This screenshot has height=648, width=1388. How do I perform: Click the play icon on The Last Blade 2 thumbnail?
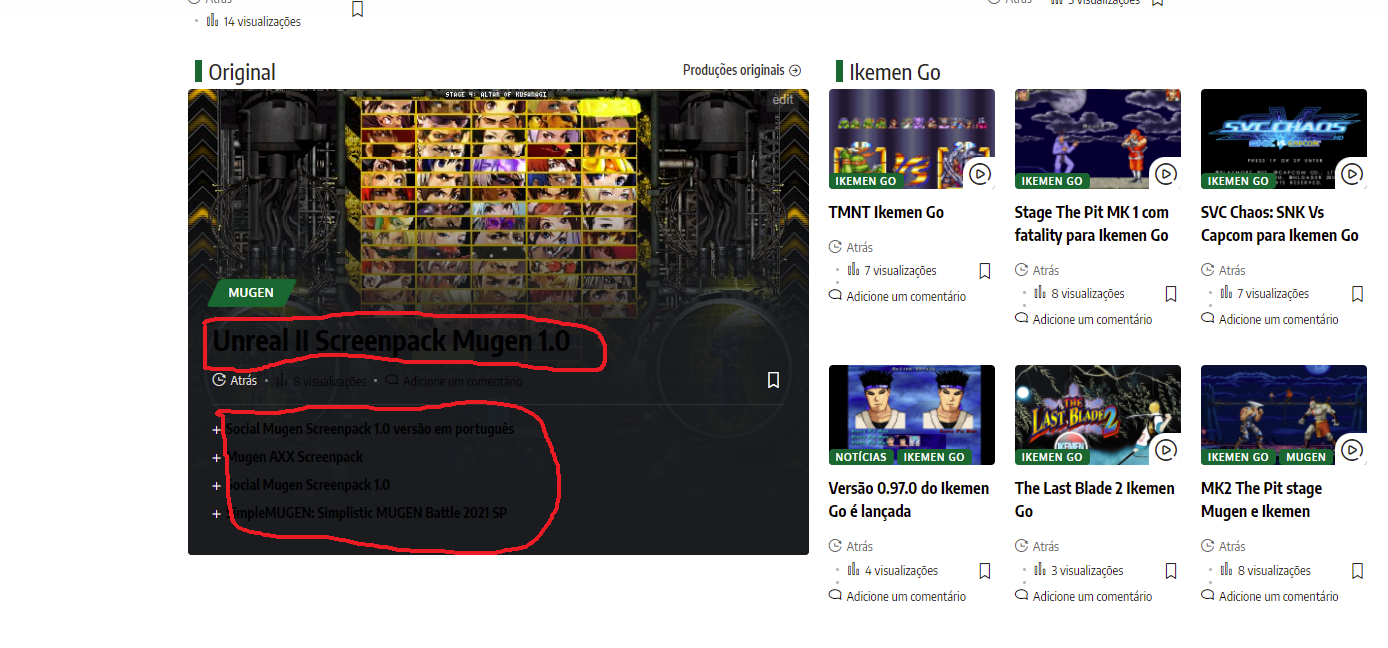[x=1166, y=449]
